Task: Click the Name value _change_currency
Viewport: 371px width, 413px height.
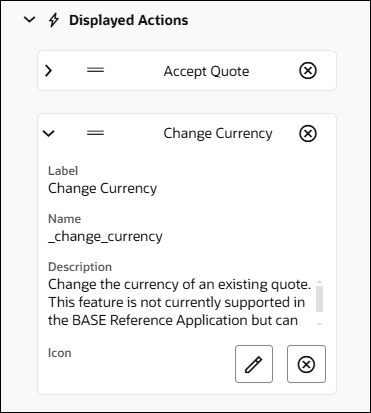Action: click(105, 237)
